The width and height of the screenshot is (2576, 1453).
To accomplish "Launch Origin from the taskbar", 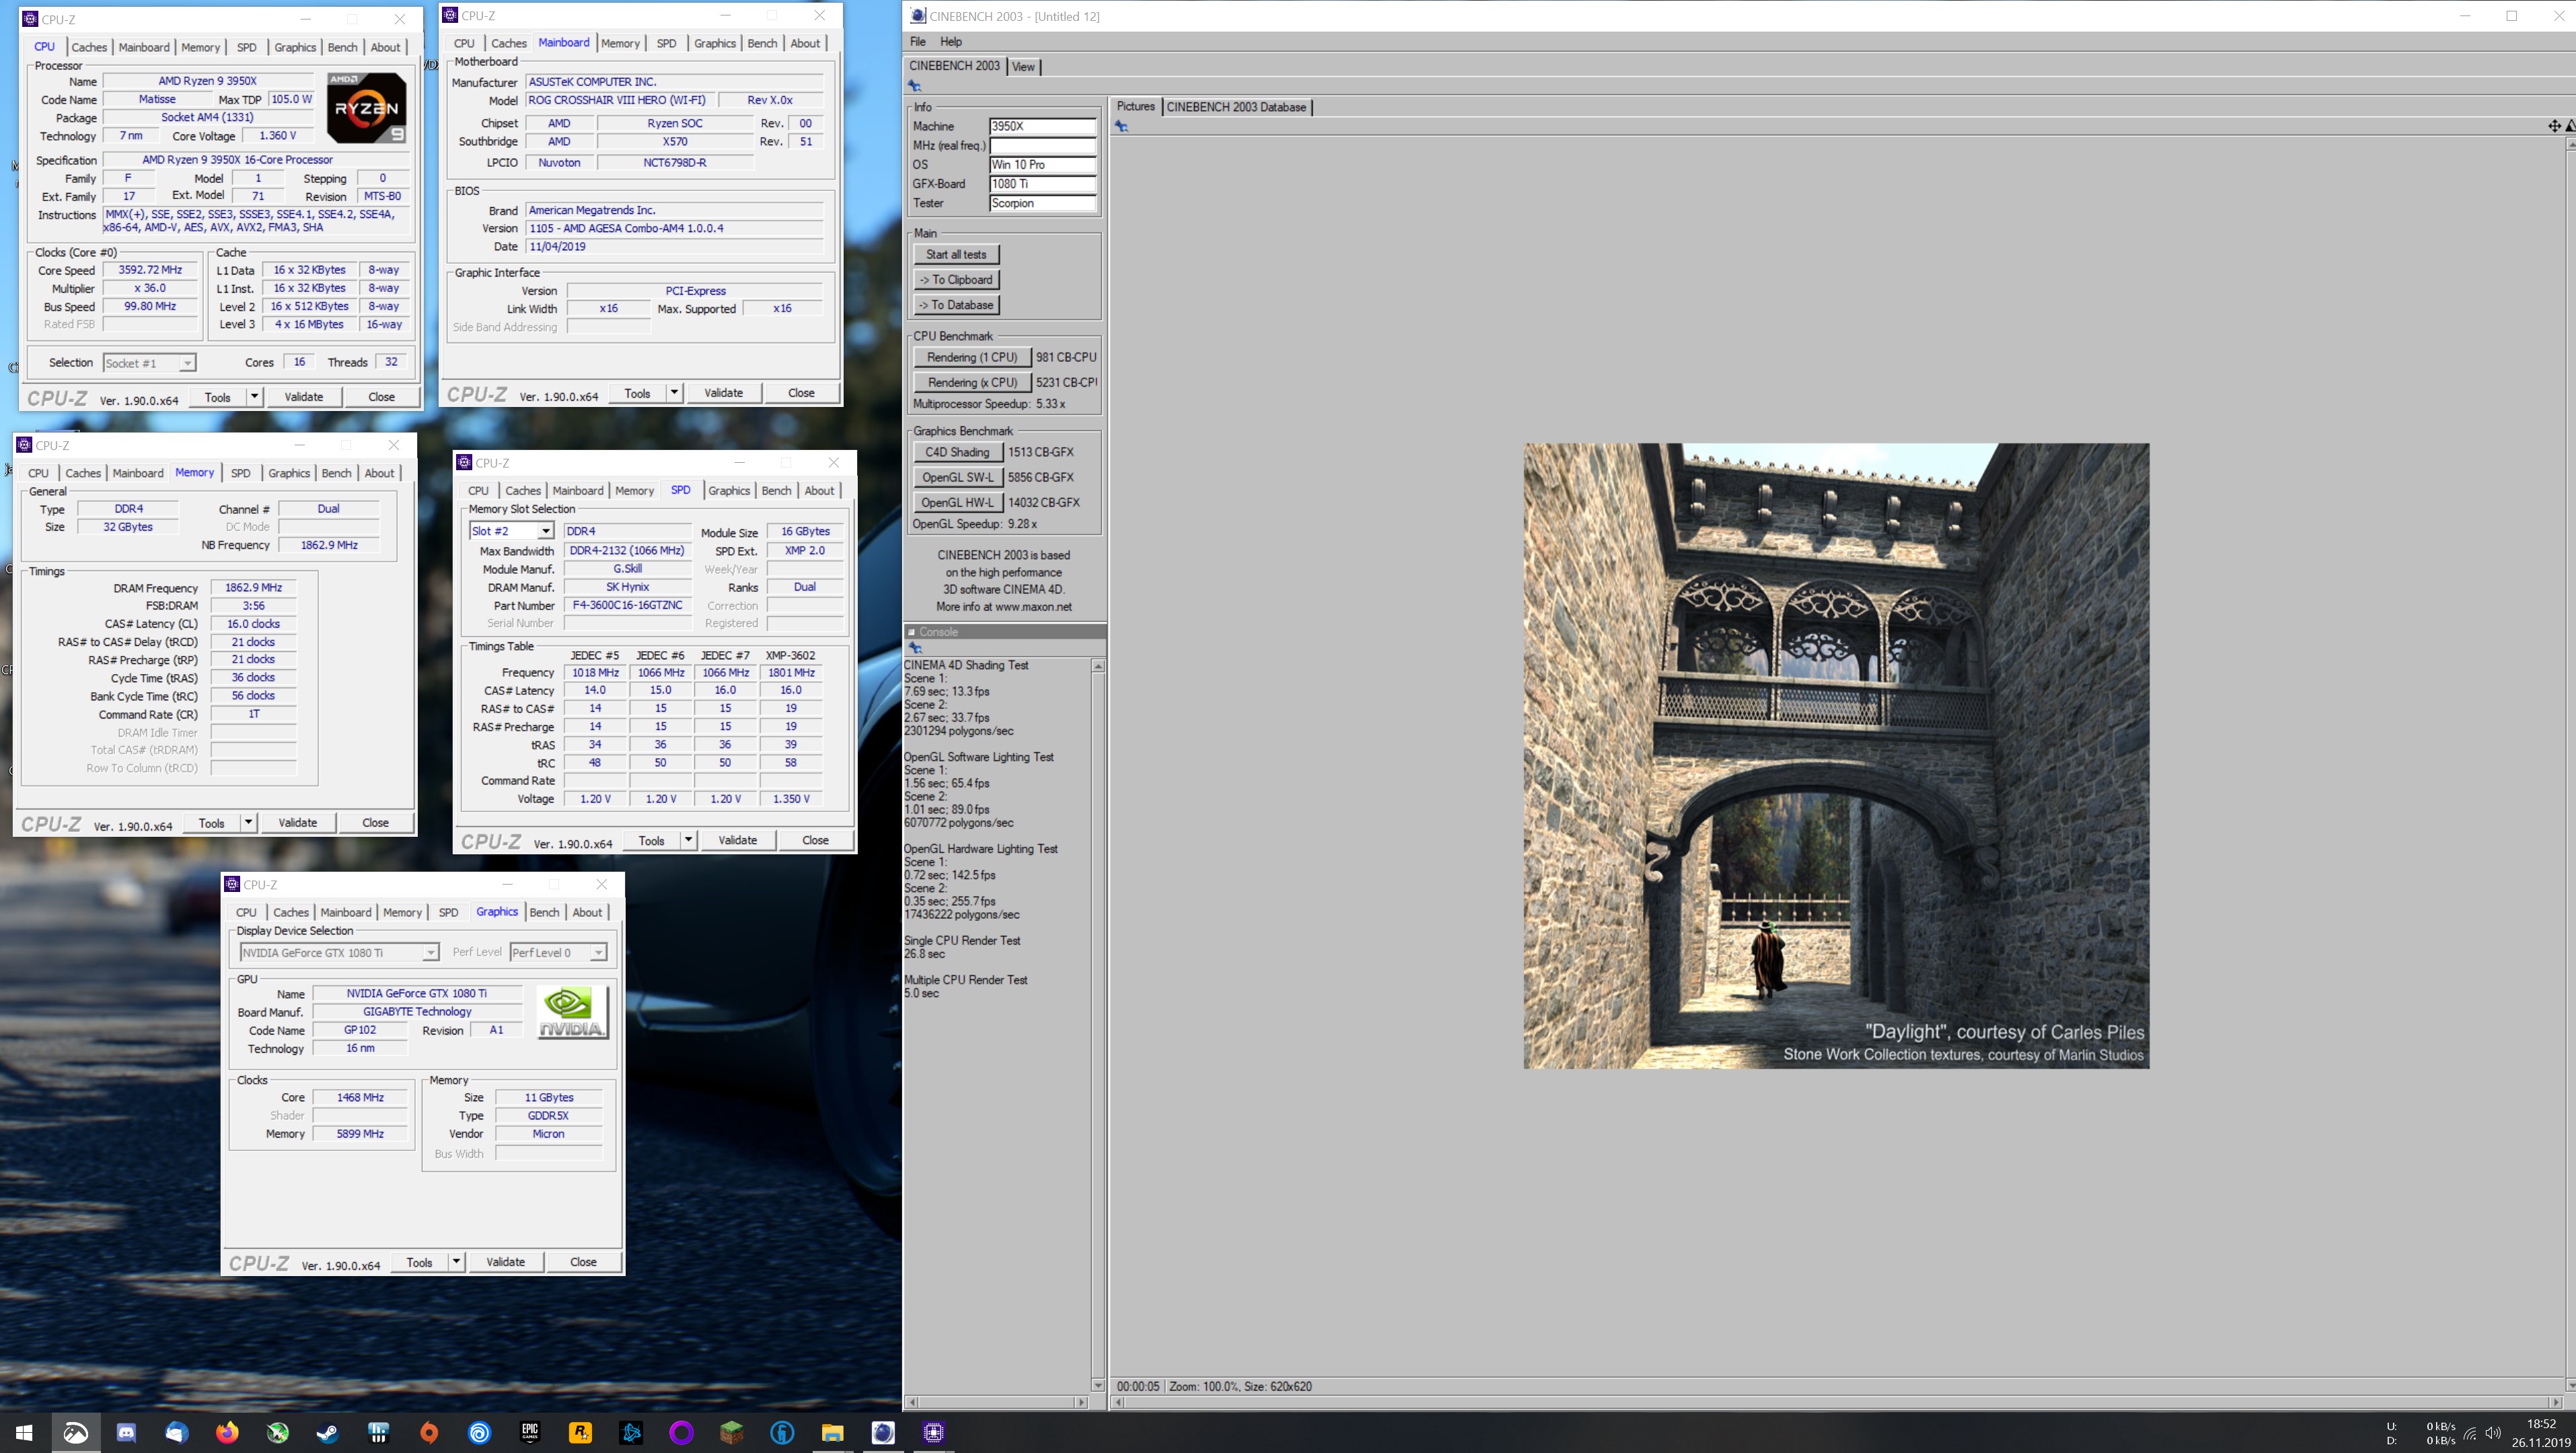I will tap(429, 1432).
